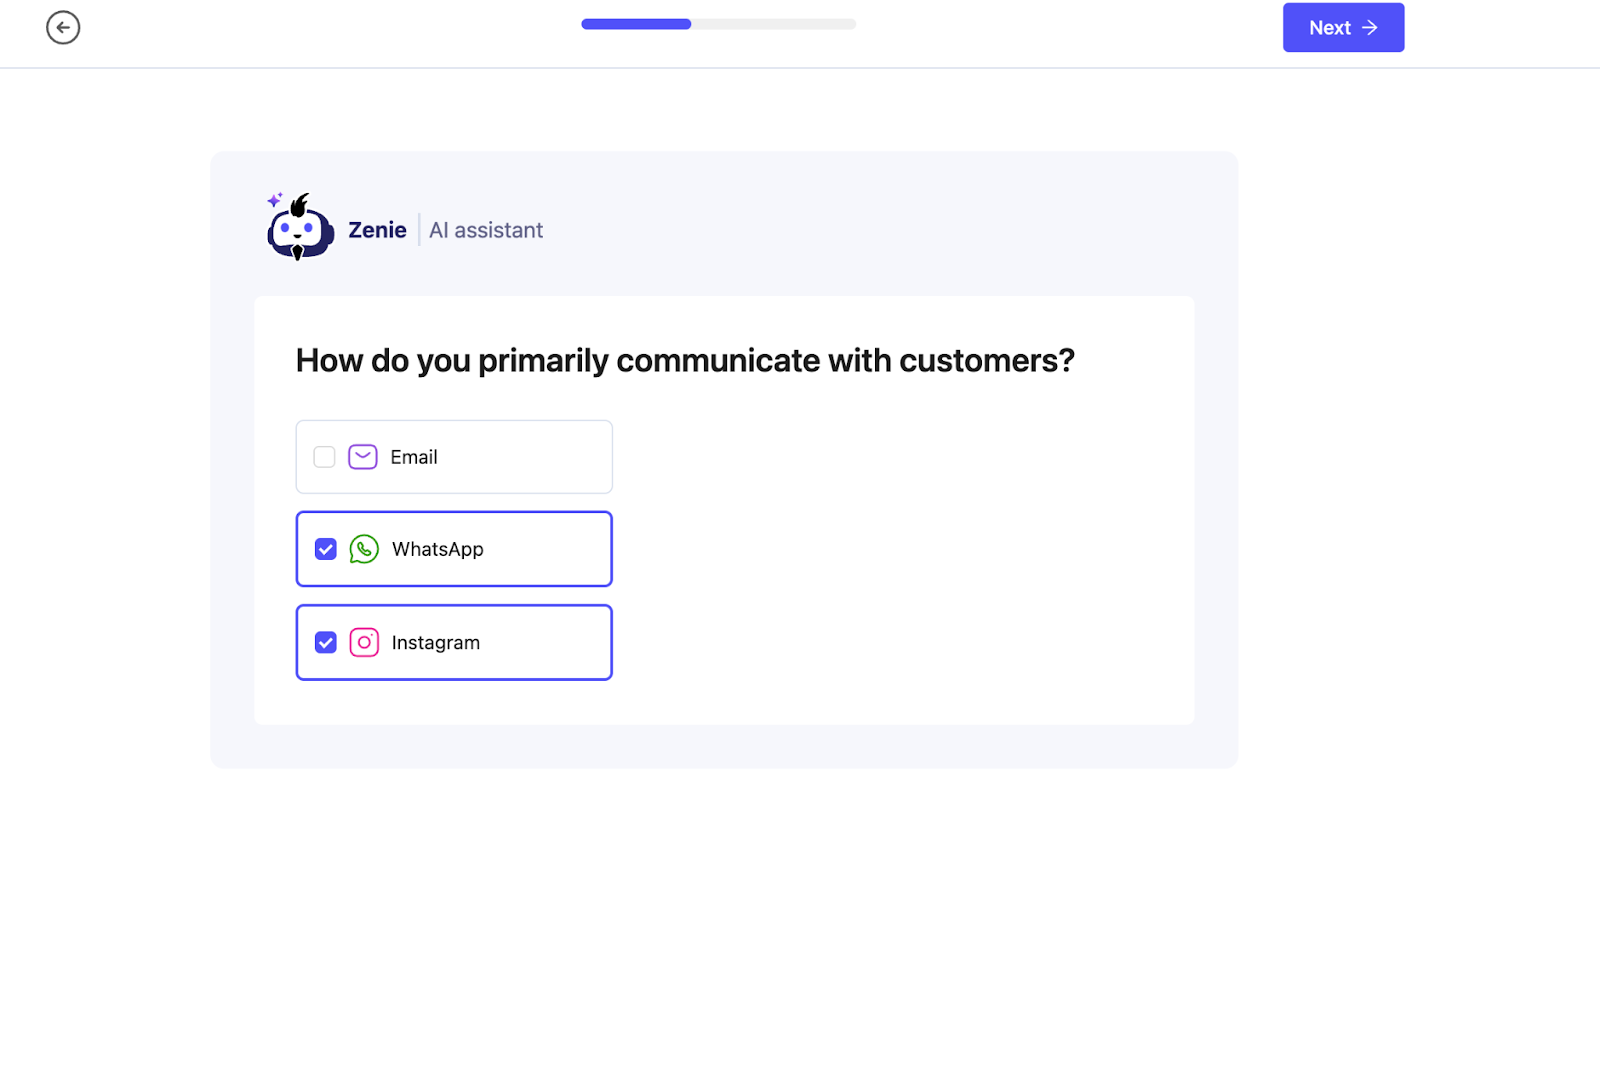Viewport: 1600px width, 1066px height.
Task: Click the "AI assistant" label
Action: (x=486, y=230)
